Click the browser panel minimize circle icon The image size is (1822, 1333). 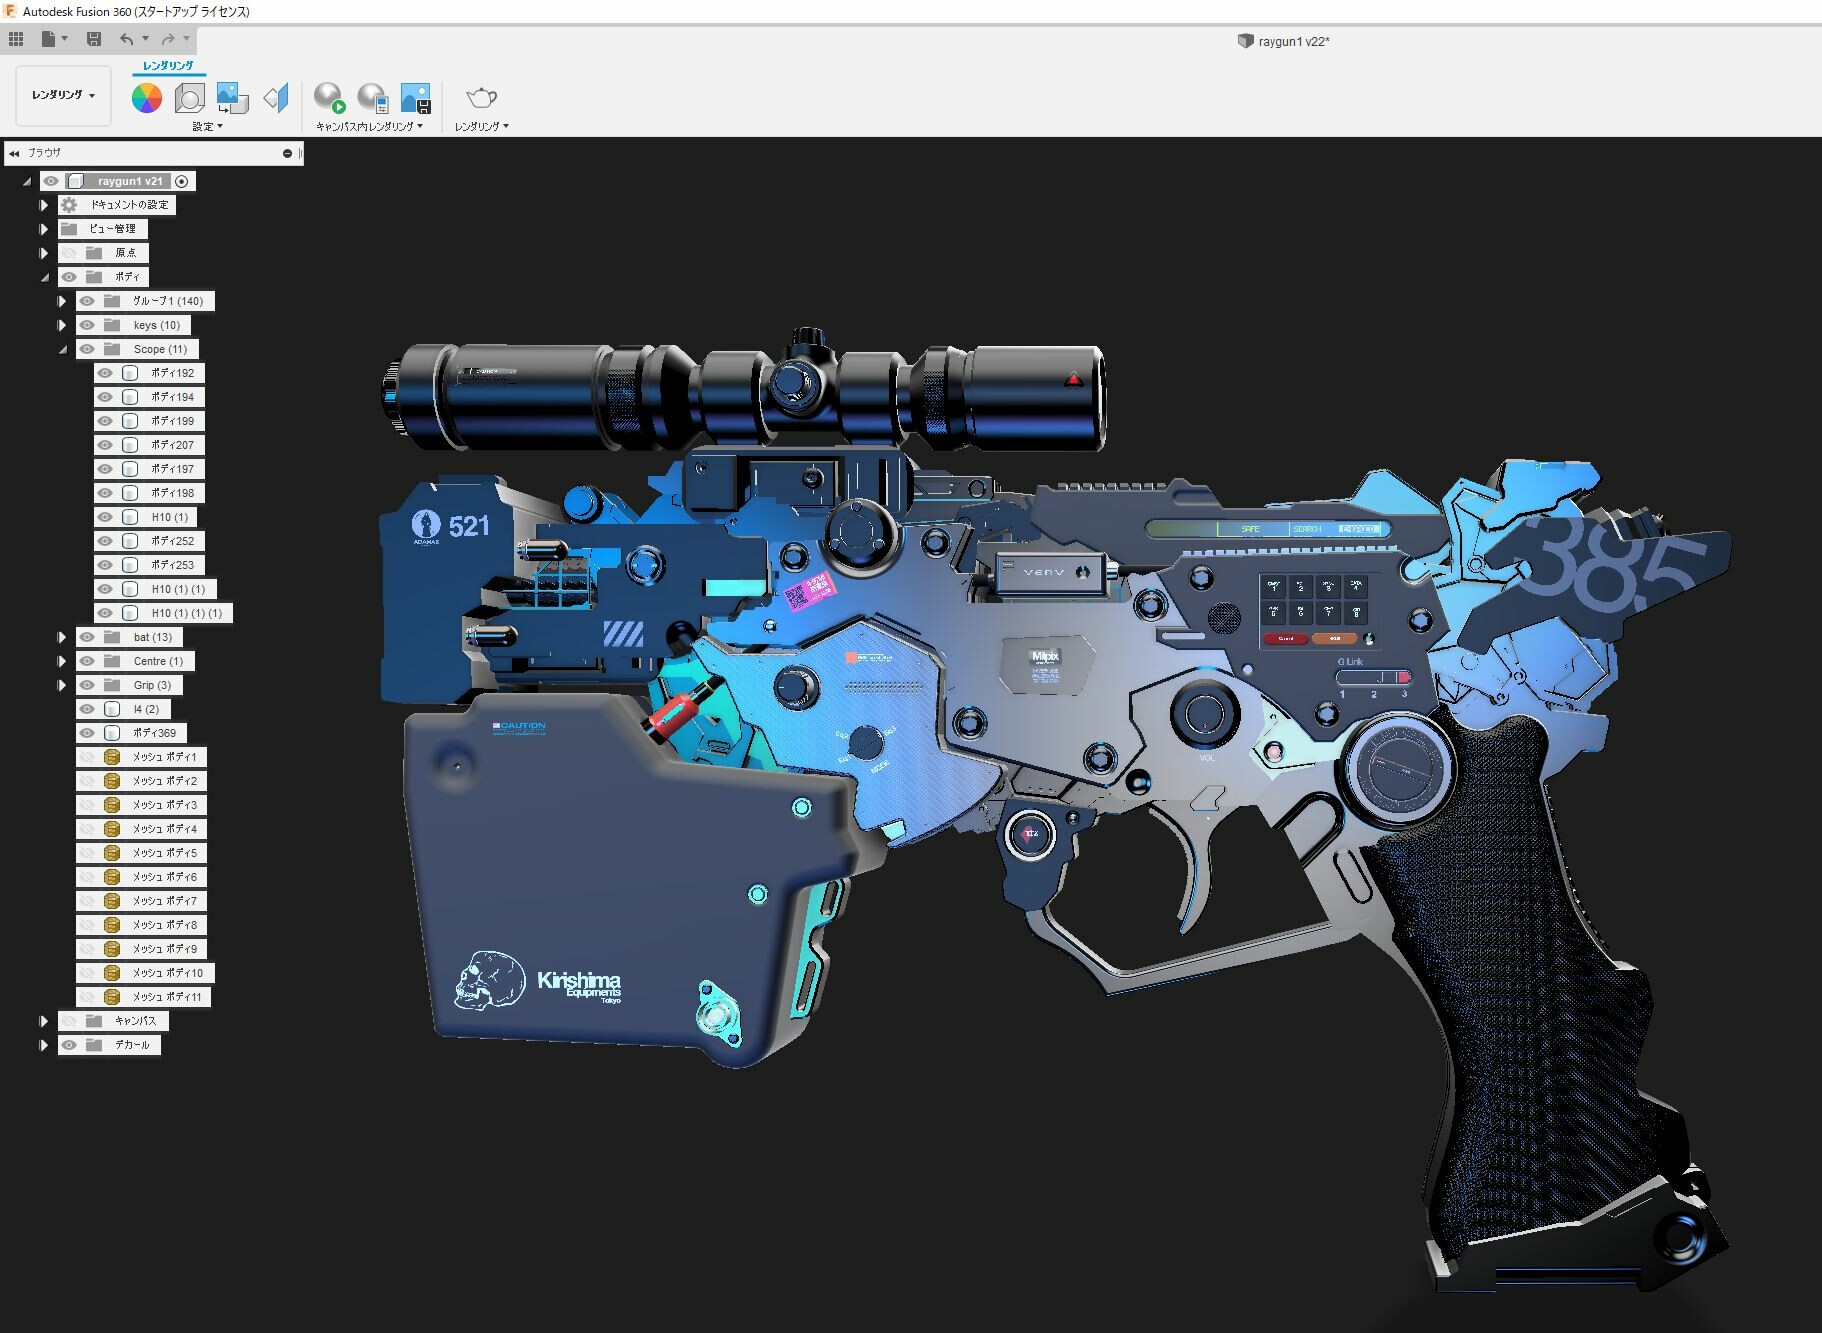coord(288,153)
